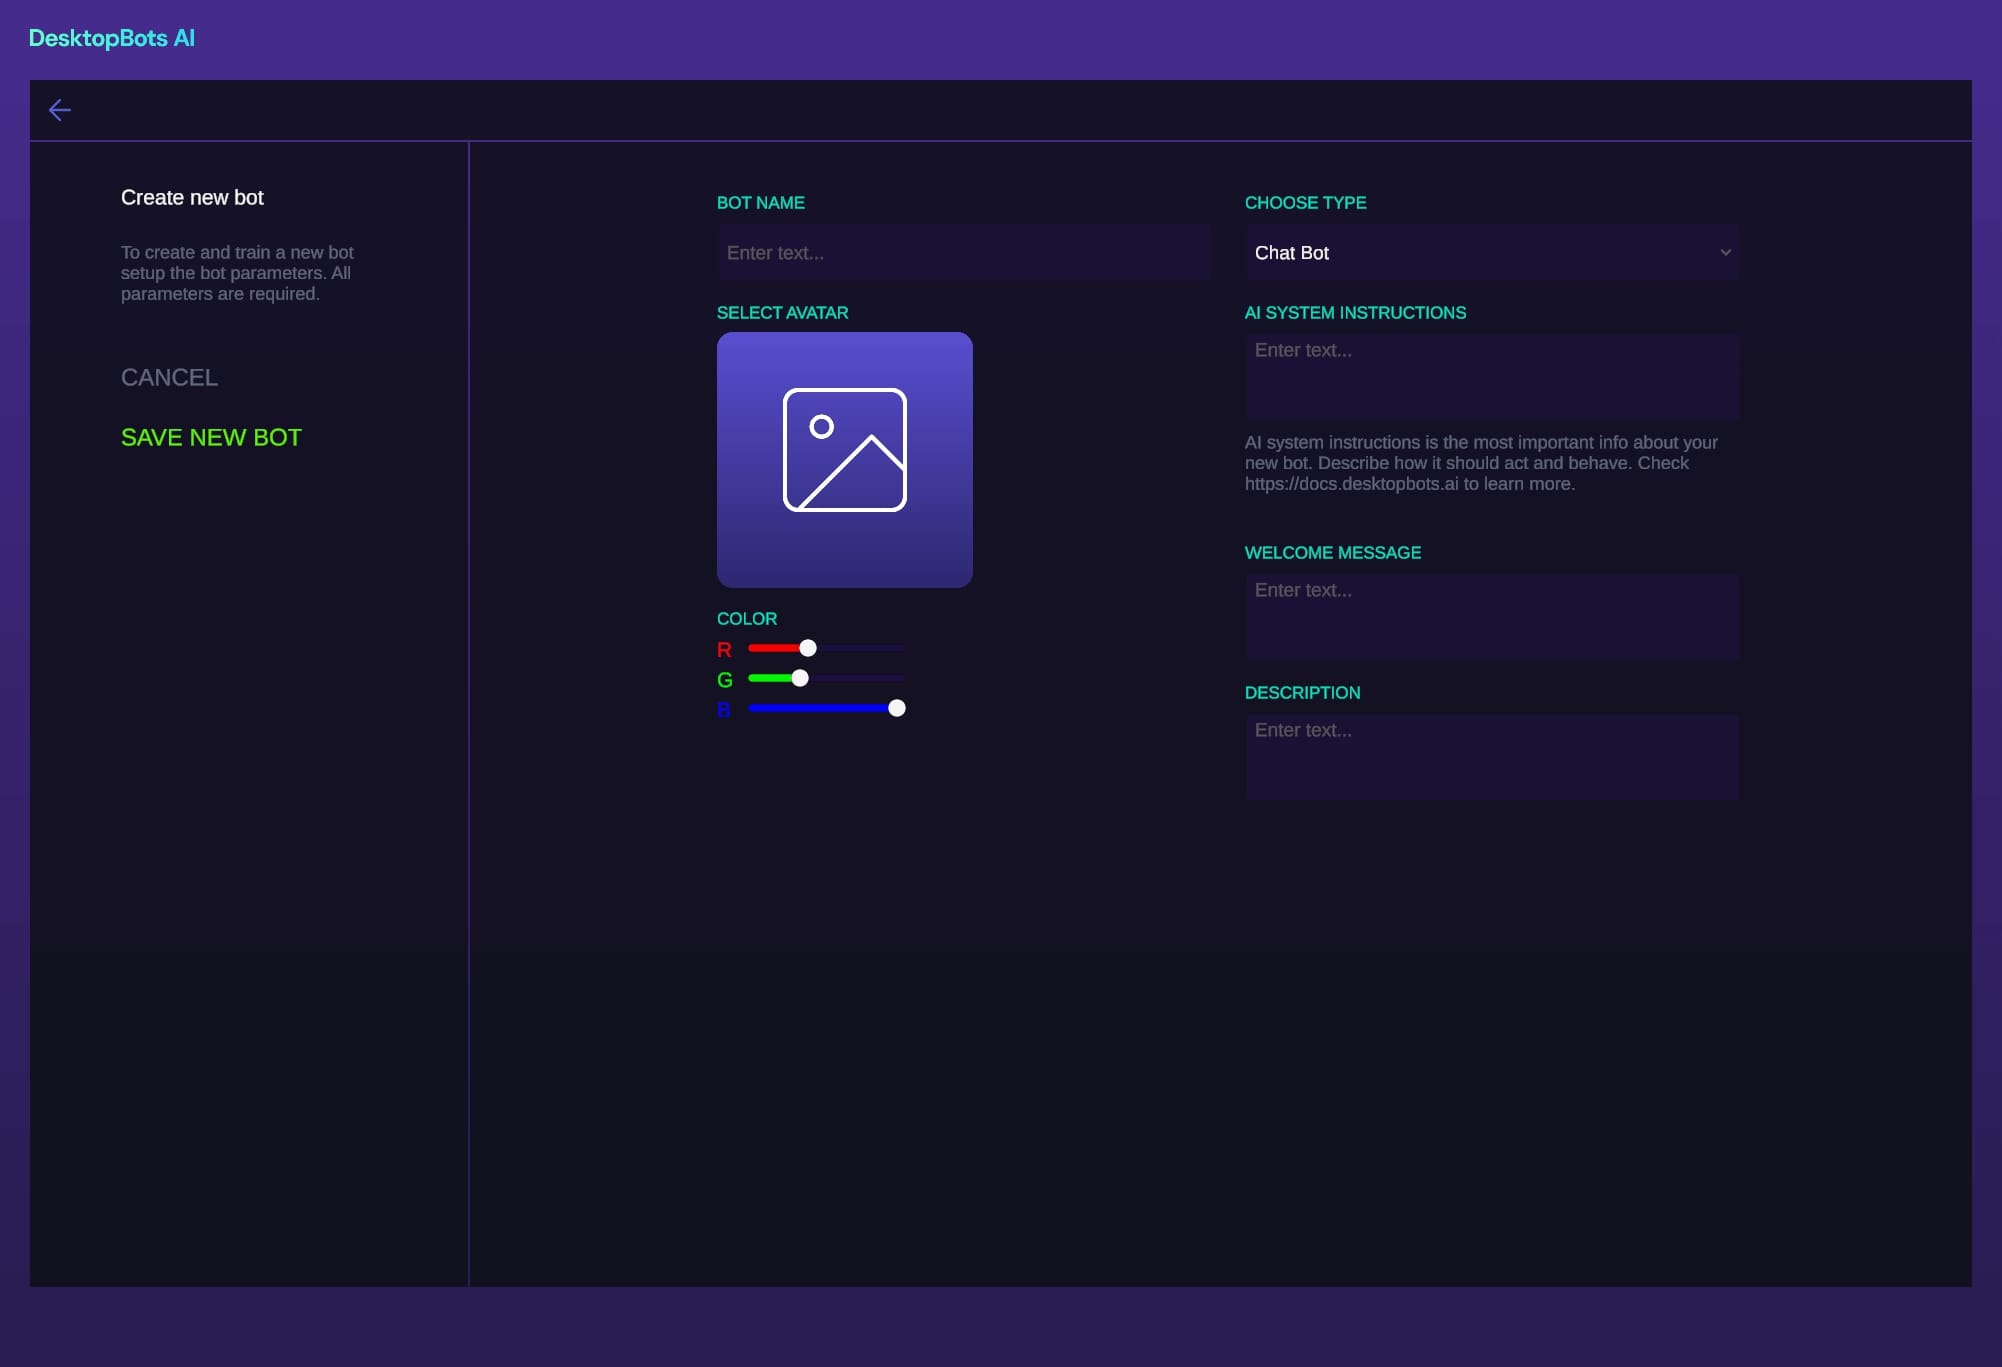The image size is (2002, 1367).
Task: Click SAVE NEW BOT
Action: [210, 437]
